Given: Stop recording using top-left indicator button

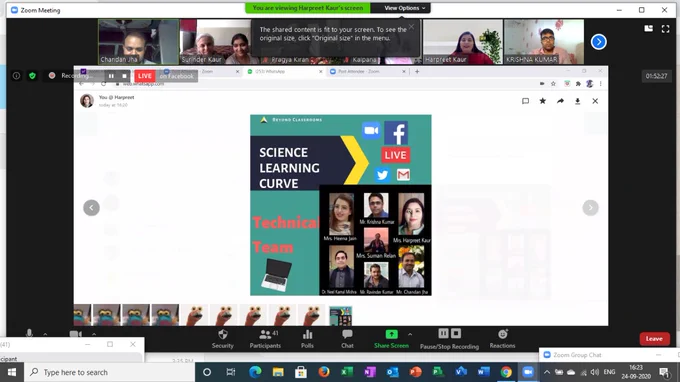Looking at the screenshot, I should click(124, 76).
